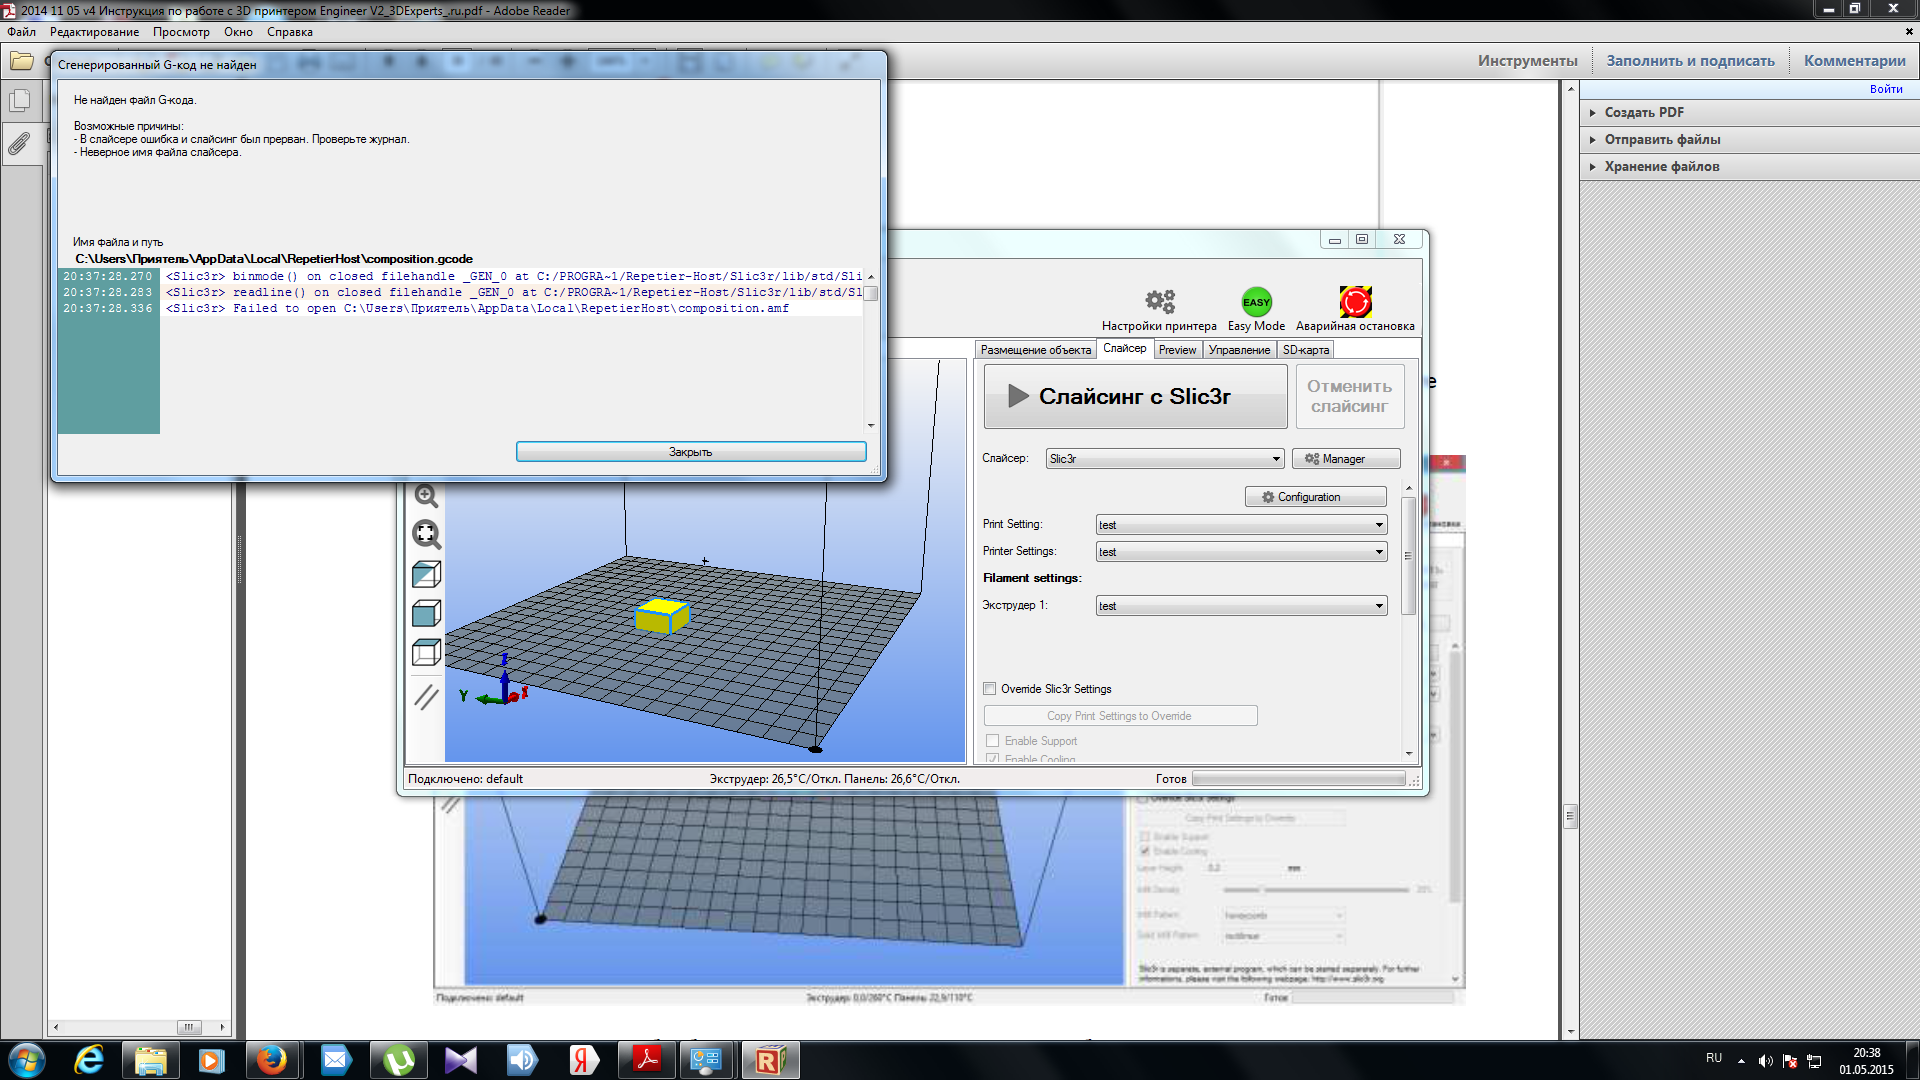Viewport: 1920px width, 1080px height.
Task: Click the zoom magnifier icon in 3D view
Action: 426,496
